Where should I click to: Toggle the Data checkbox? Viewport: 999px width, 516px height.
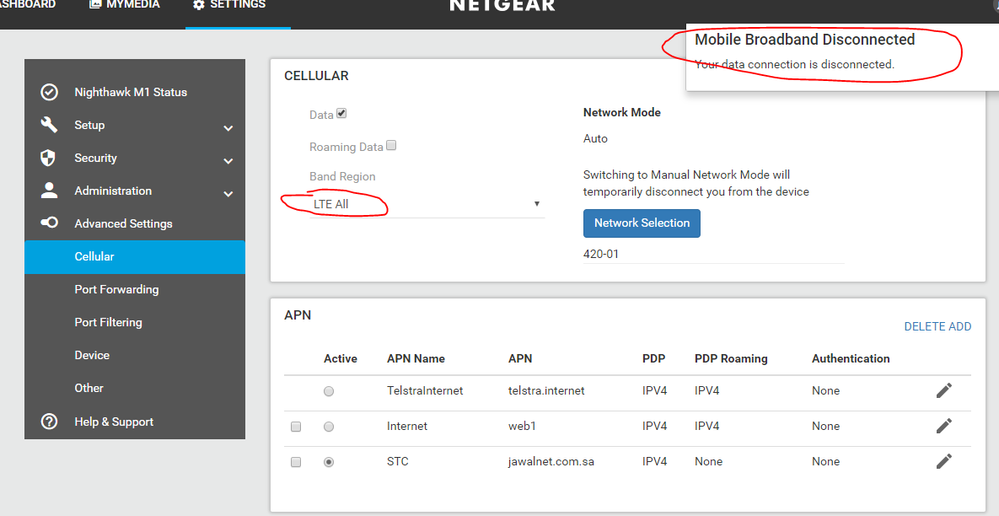point(342,114)
